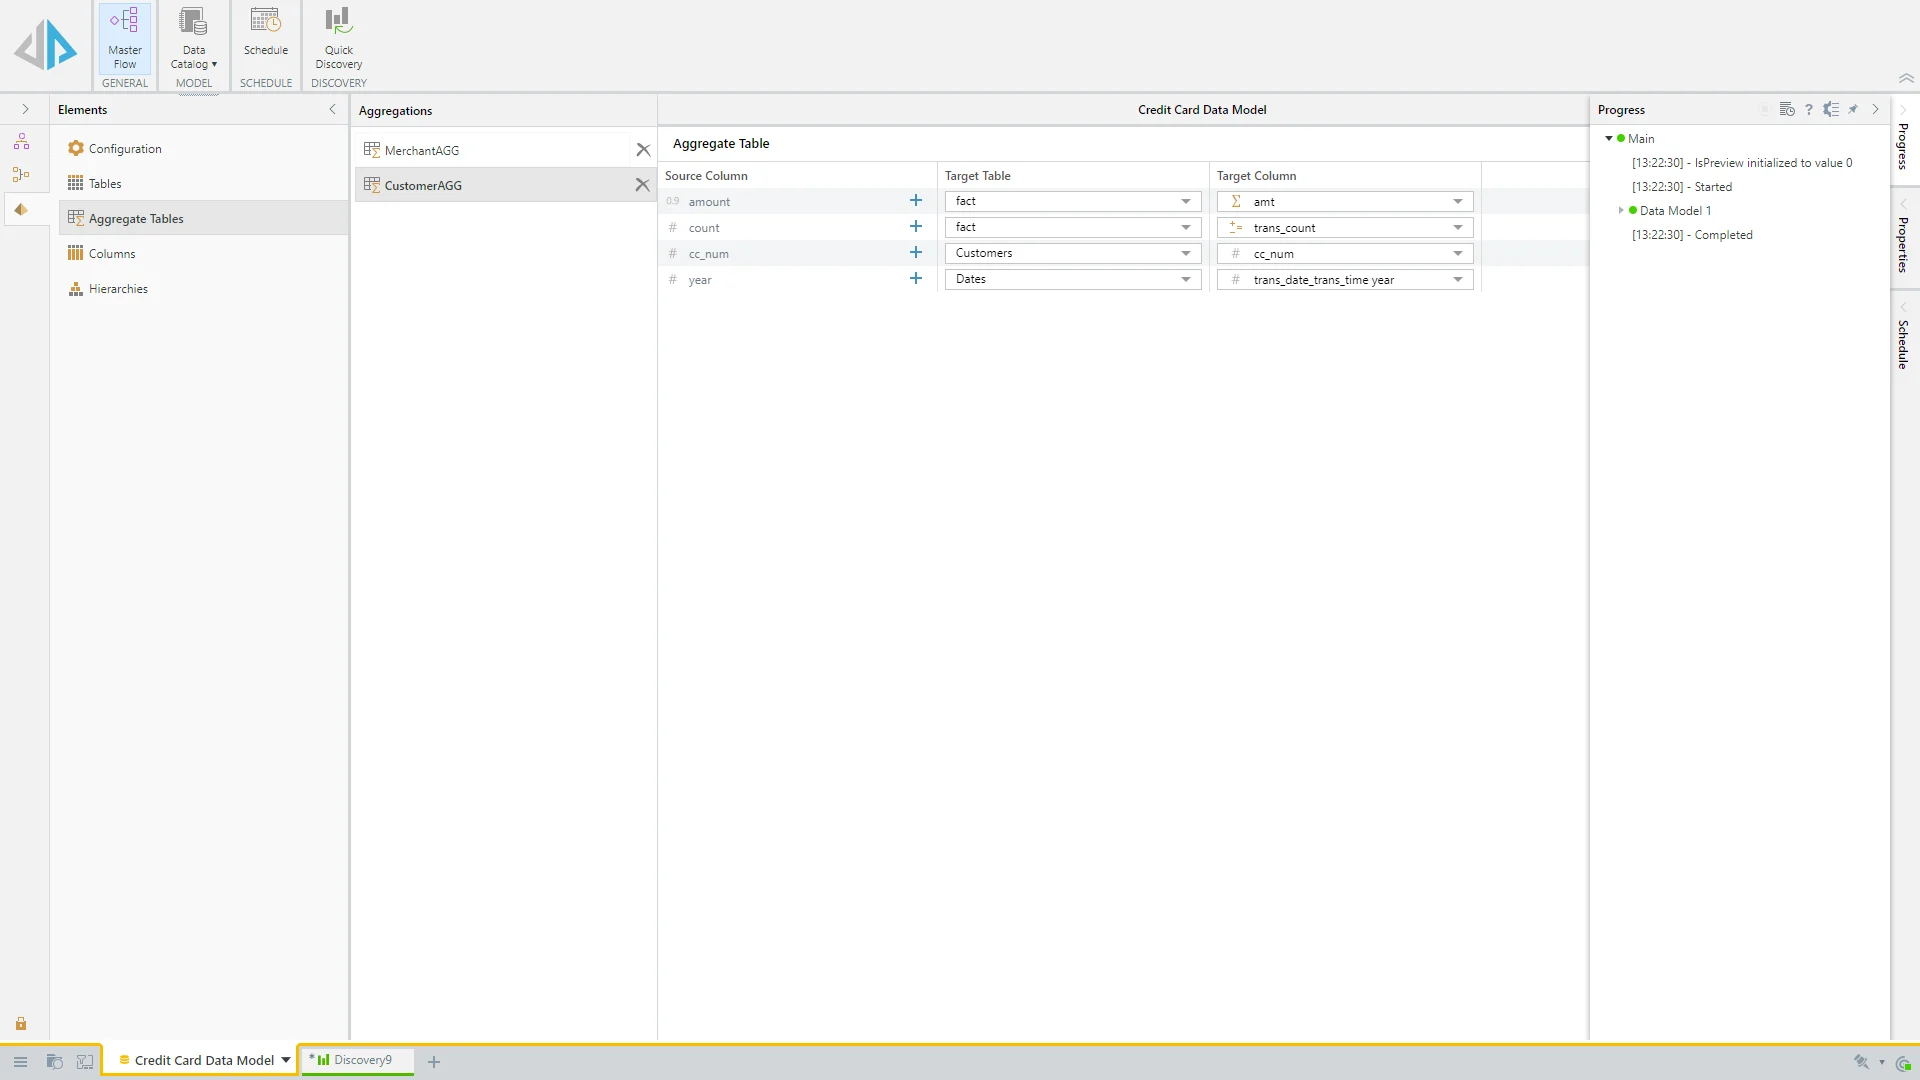Launch Quick Discovery

coord(338,38)
